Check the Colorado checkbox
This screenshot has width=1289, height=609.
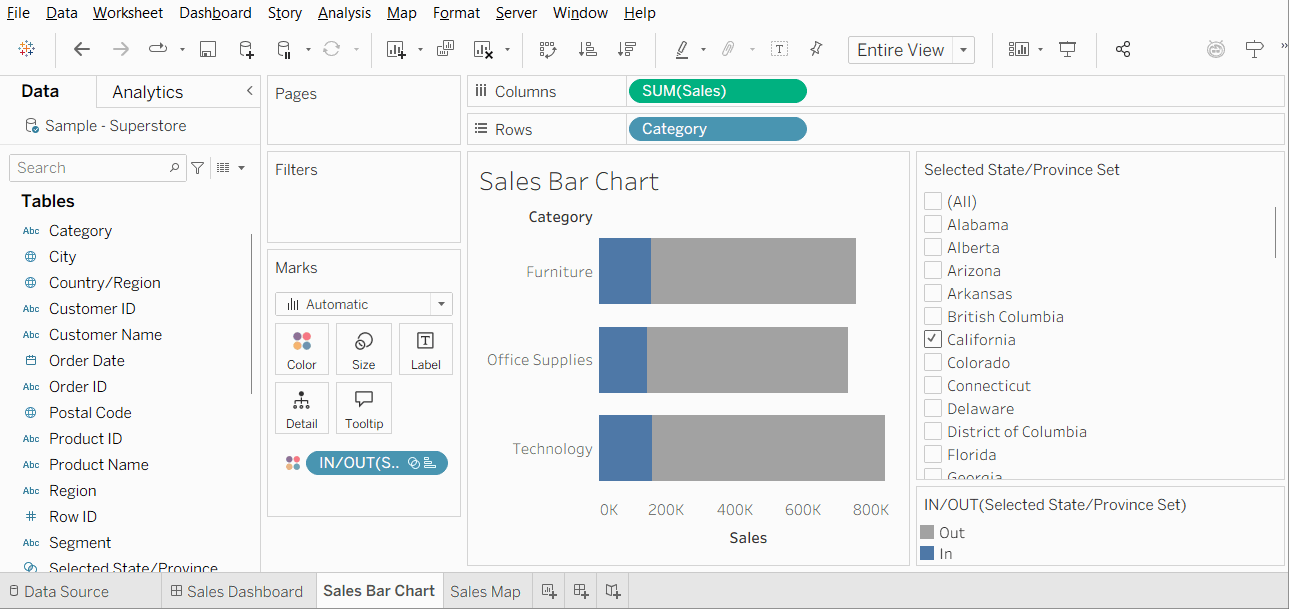[932, 362]
